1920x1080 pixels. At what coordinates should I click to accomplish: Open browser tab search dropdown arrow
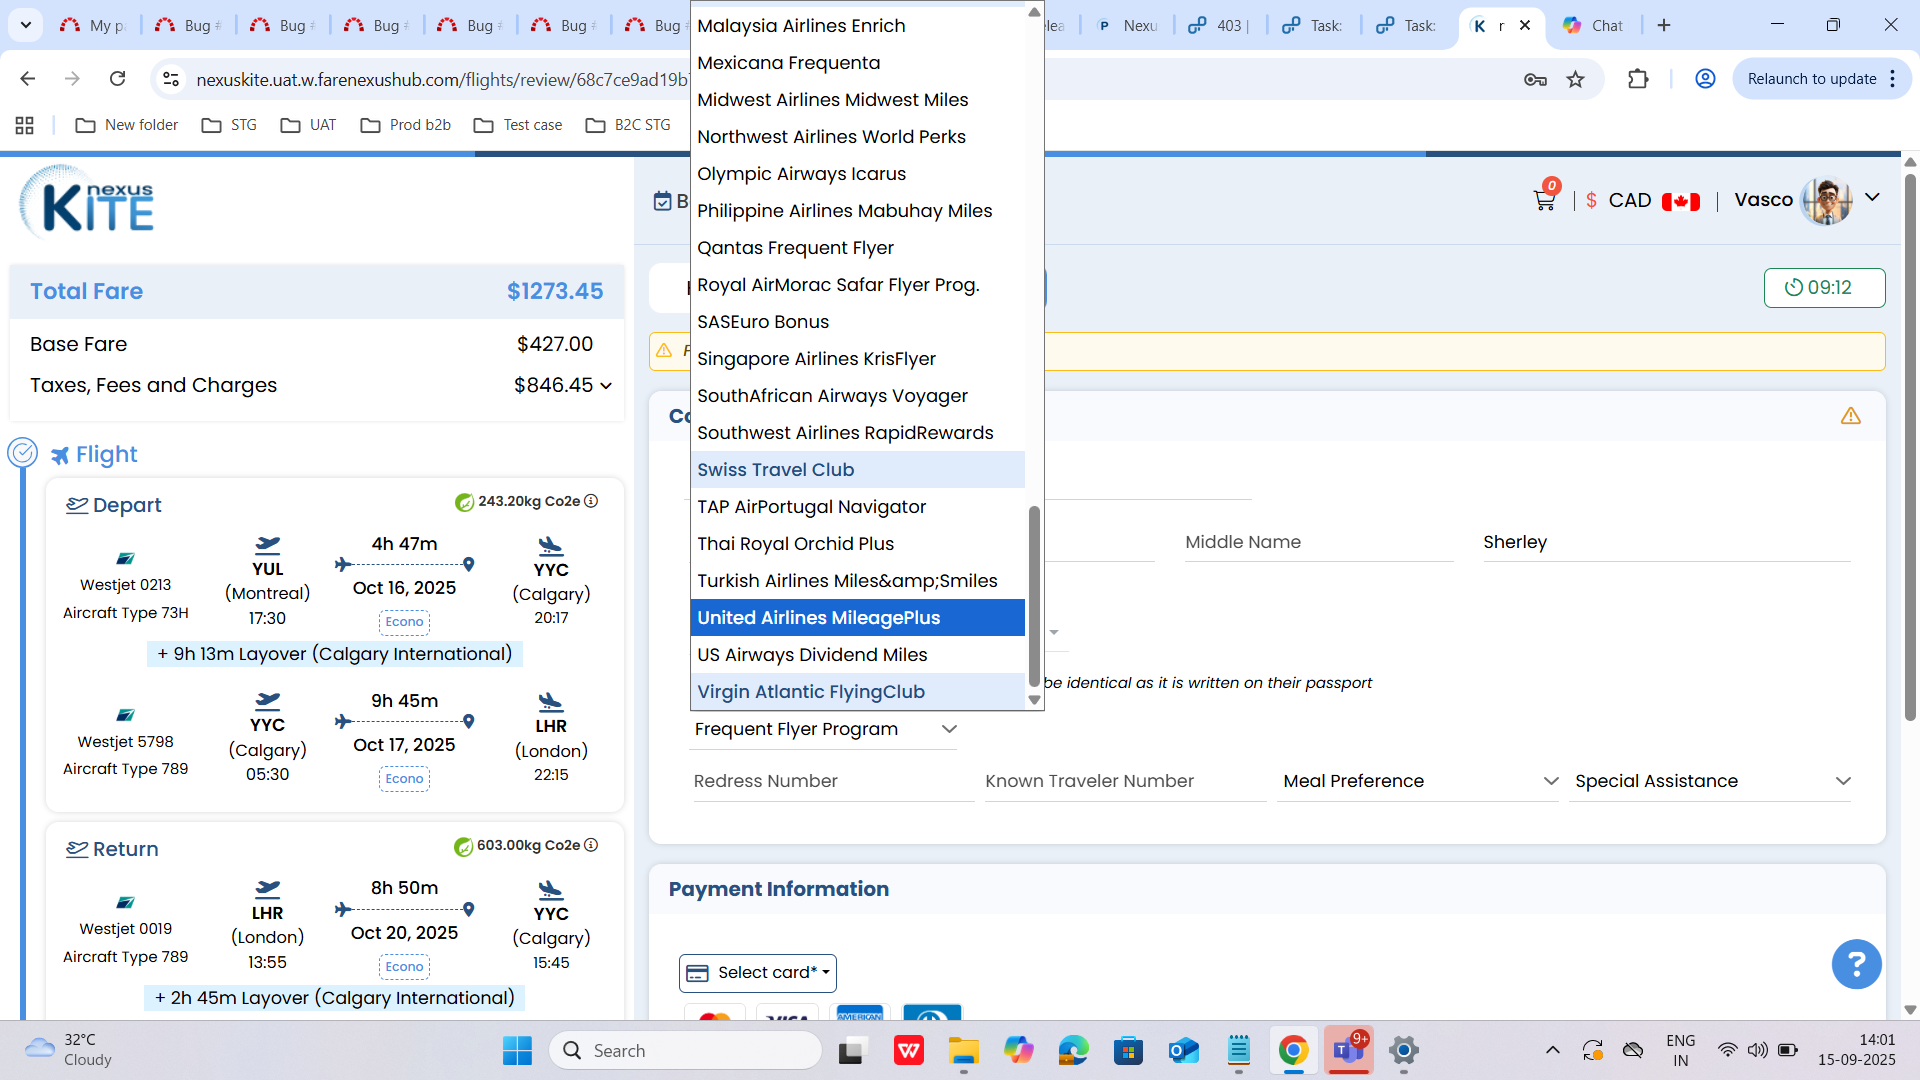pyautogui.click(x=25, y=25)
